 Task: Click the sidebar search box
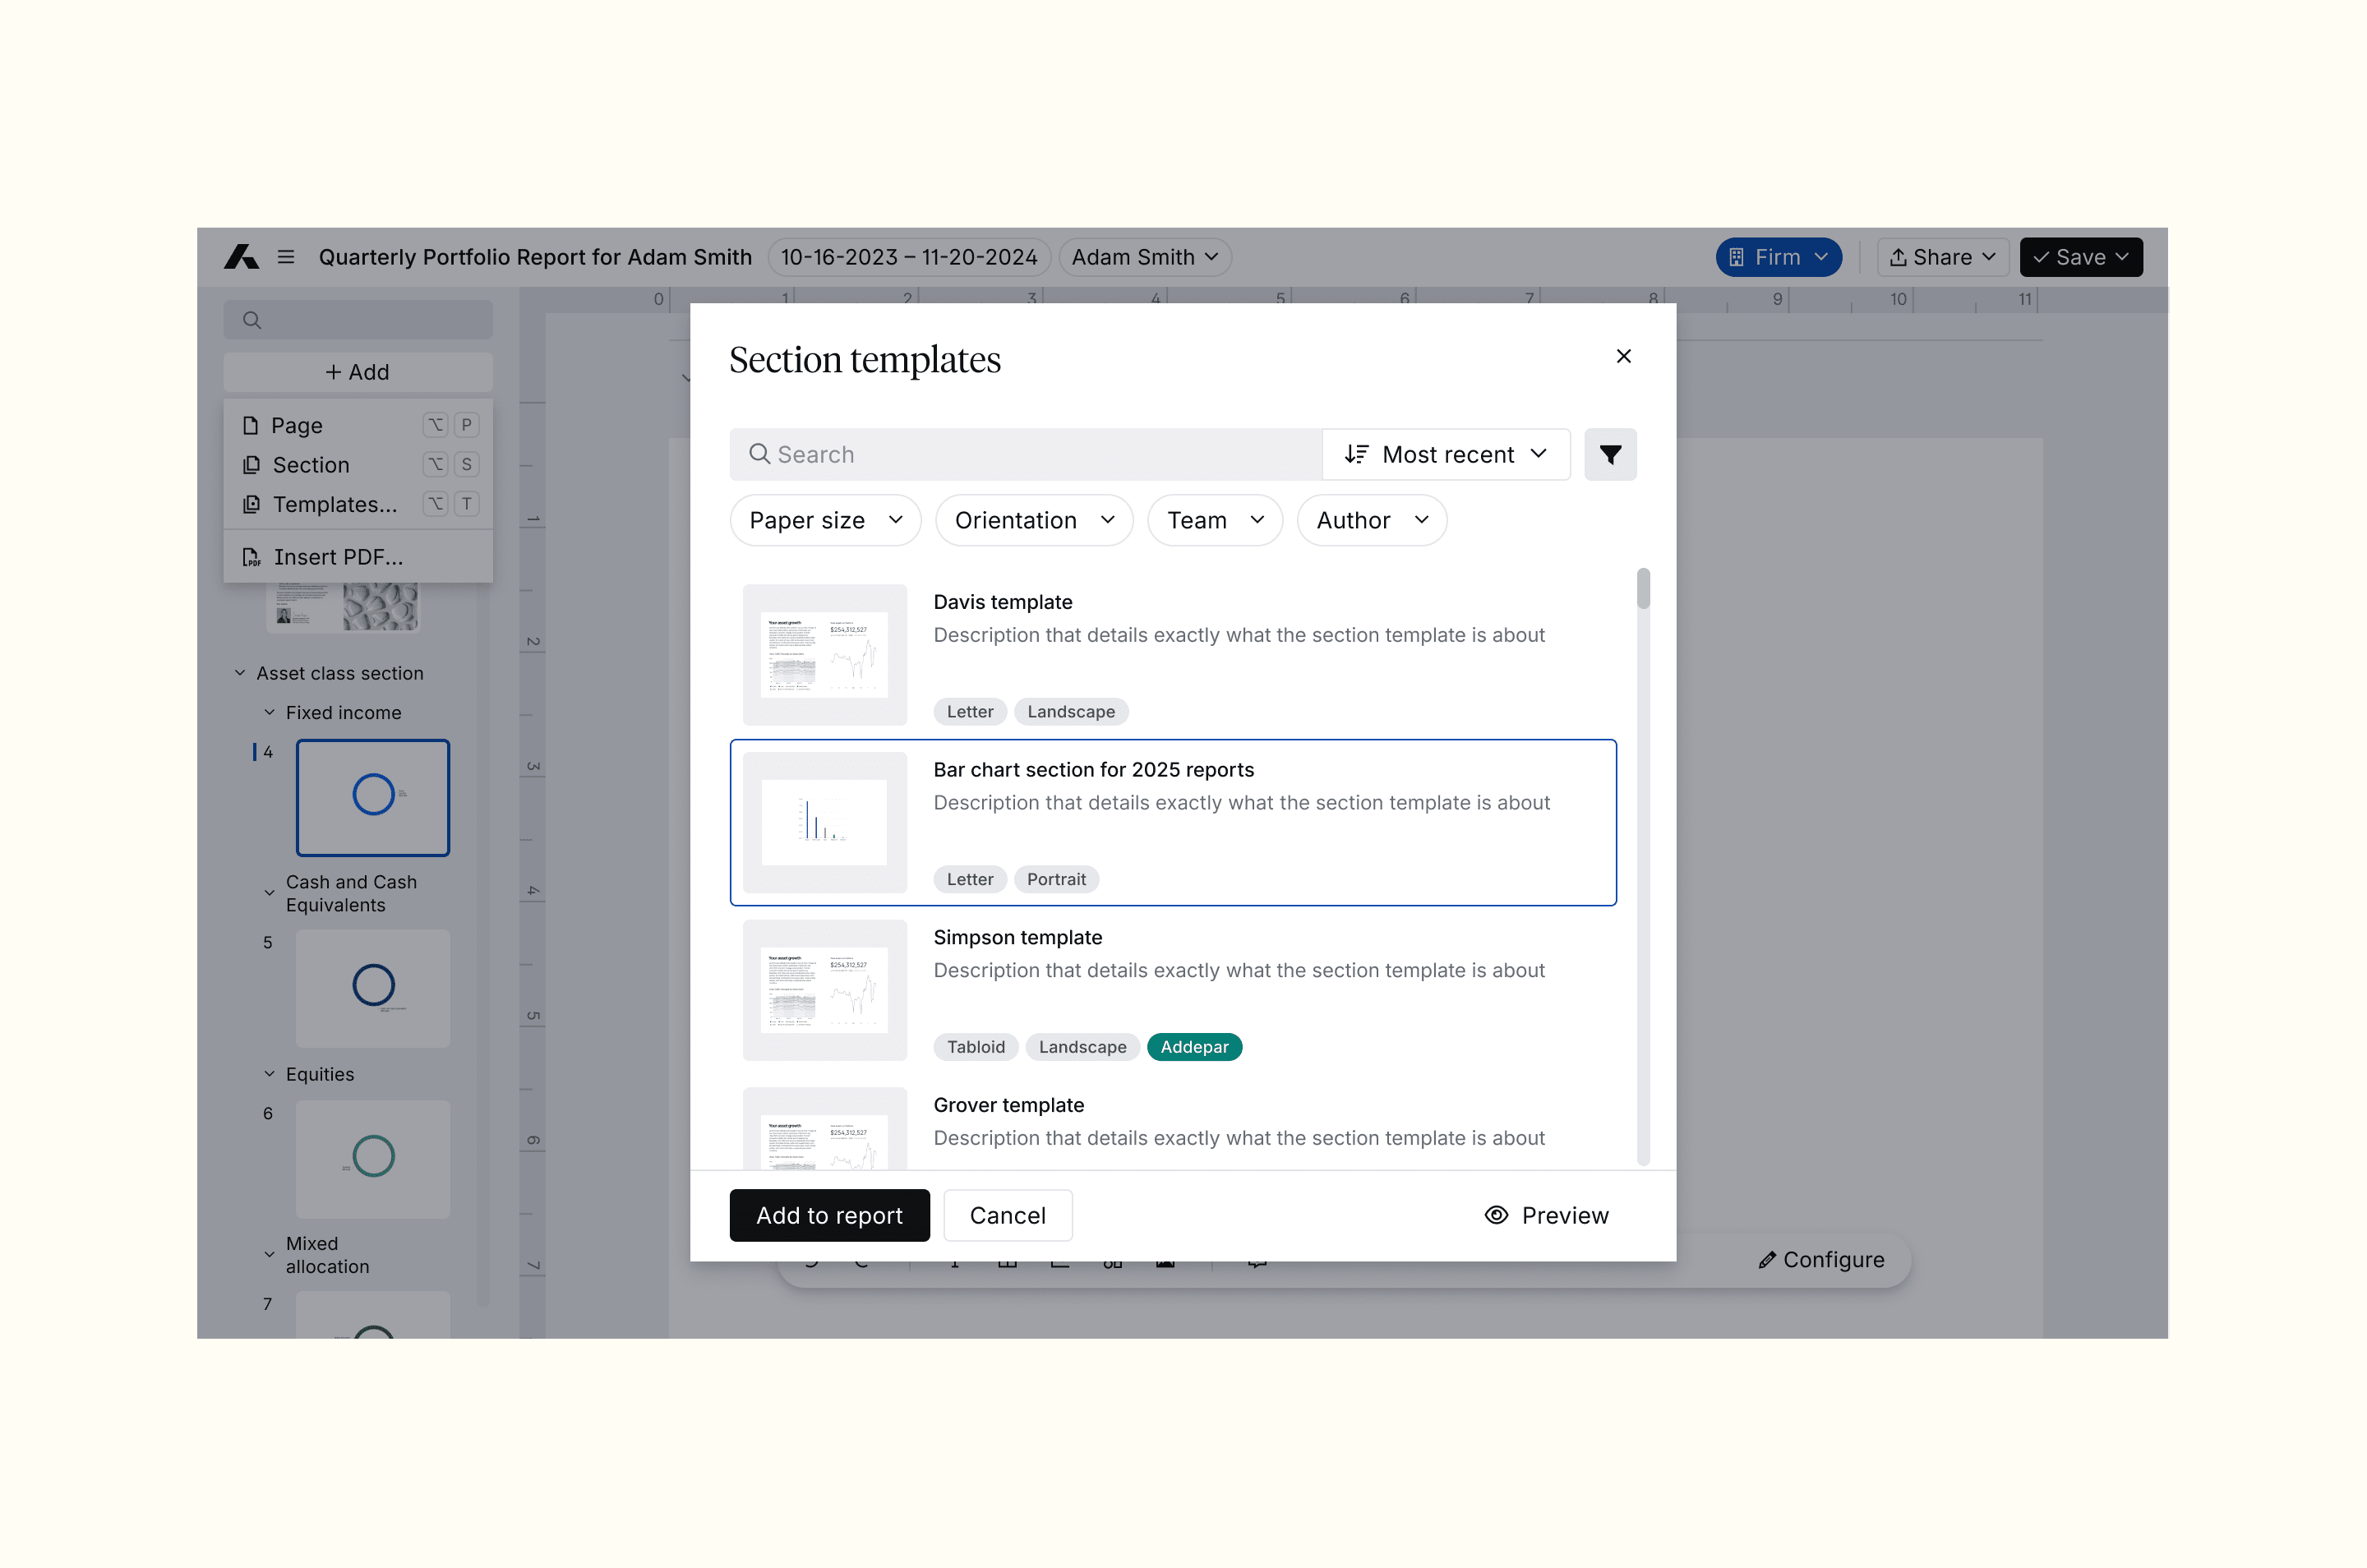(x=358, y=320)
